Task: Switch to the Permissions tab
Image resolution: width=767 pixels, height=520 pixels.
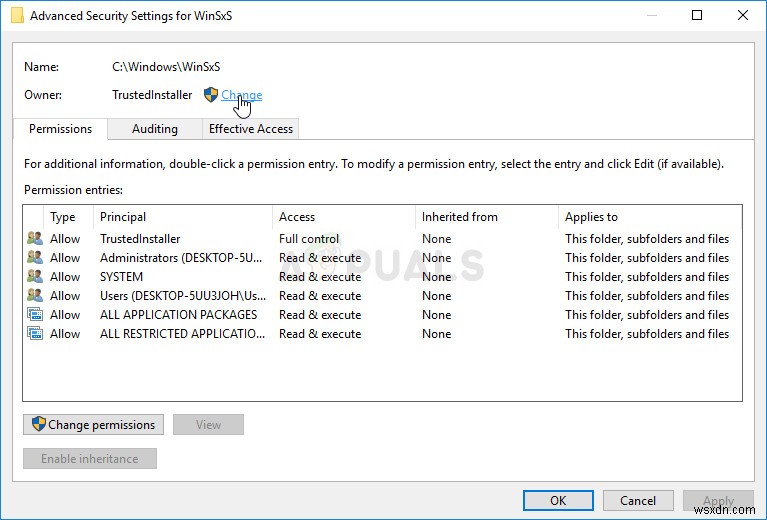Action: [60, 129]
